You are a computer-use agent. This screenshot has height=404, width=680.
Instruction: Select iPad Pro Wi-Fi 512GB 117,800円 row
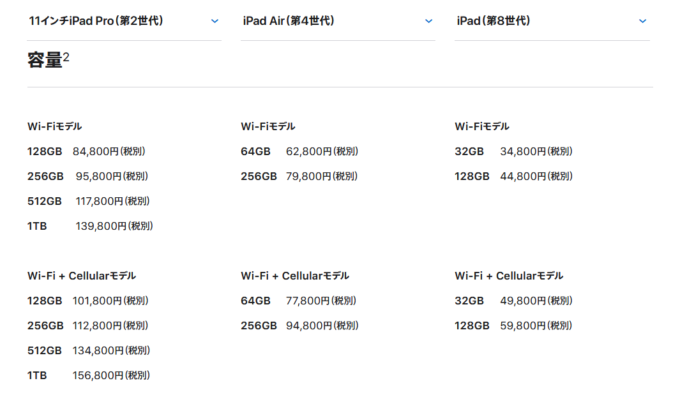[88, 201]
